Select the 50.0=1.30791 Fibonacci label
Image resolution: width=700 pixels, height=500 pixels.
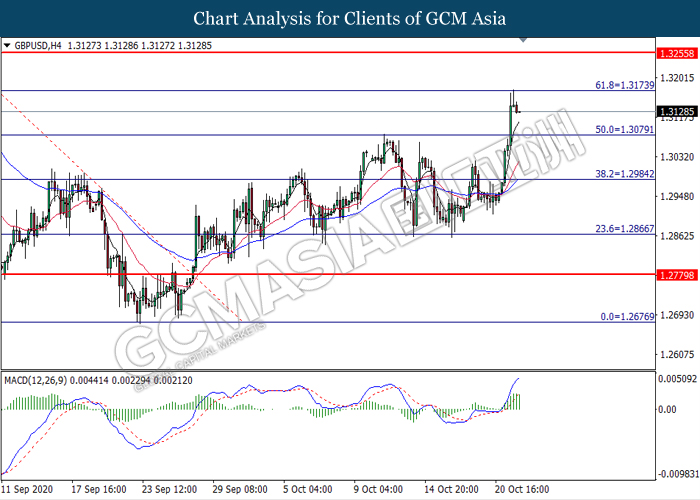pyautogui.click(x=624, y=129)
